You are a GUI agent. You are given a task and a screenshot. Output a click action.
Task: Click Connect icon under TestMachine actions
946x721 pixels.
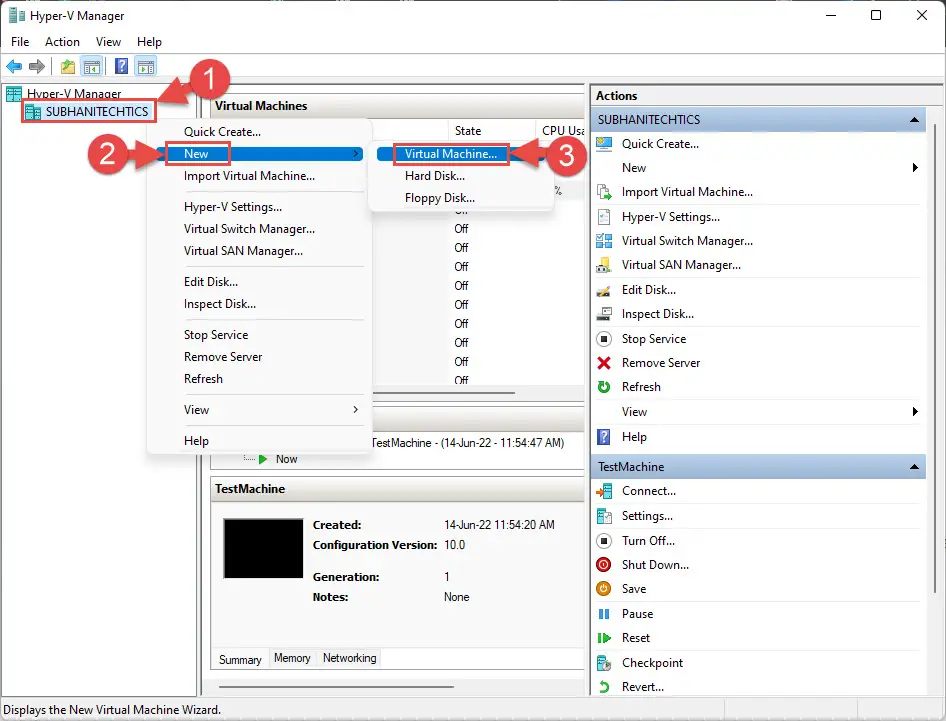(x=604, y=491)
